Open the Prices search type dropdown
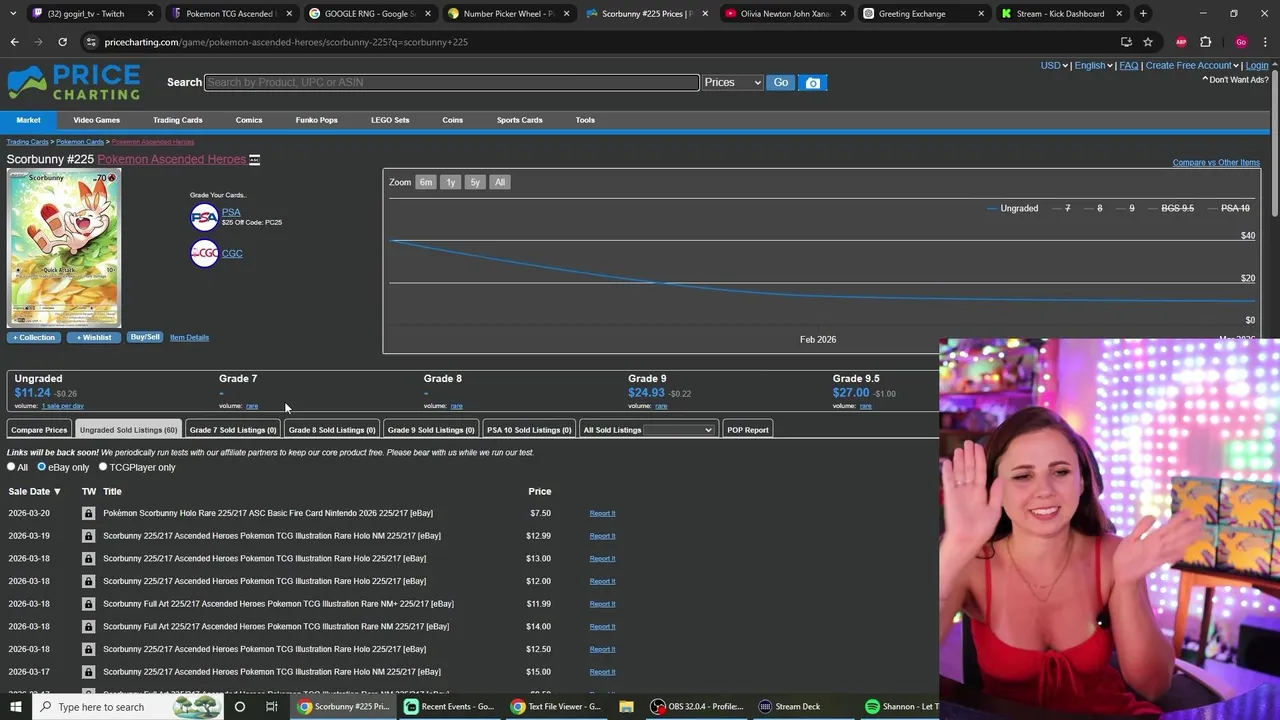 [732, 83]
